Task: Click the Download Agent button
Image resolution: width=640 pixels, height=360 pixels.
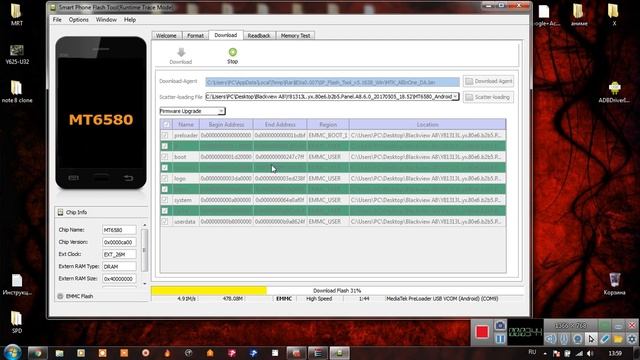Action: (x=489, y=81)
